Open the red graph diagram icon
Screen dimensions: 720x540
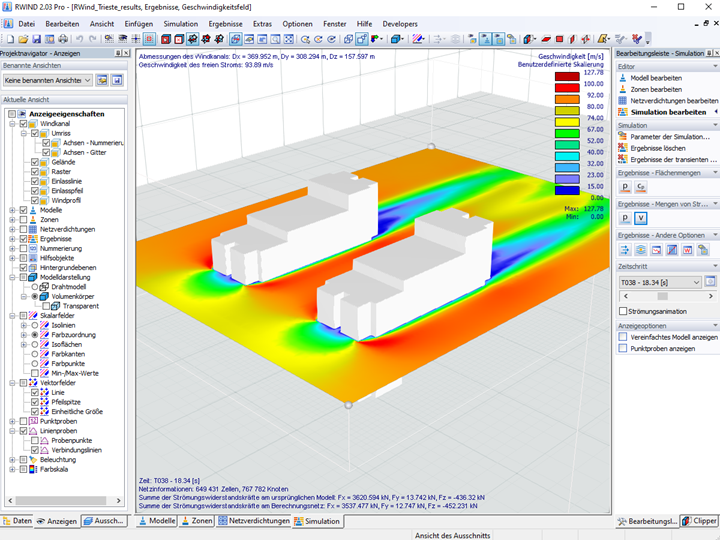click(x=656, y=250)
